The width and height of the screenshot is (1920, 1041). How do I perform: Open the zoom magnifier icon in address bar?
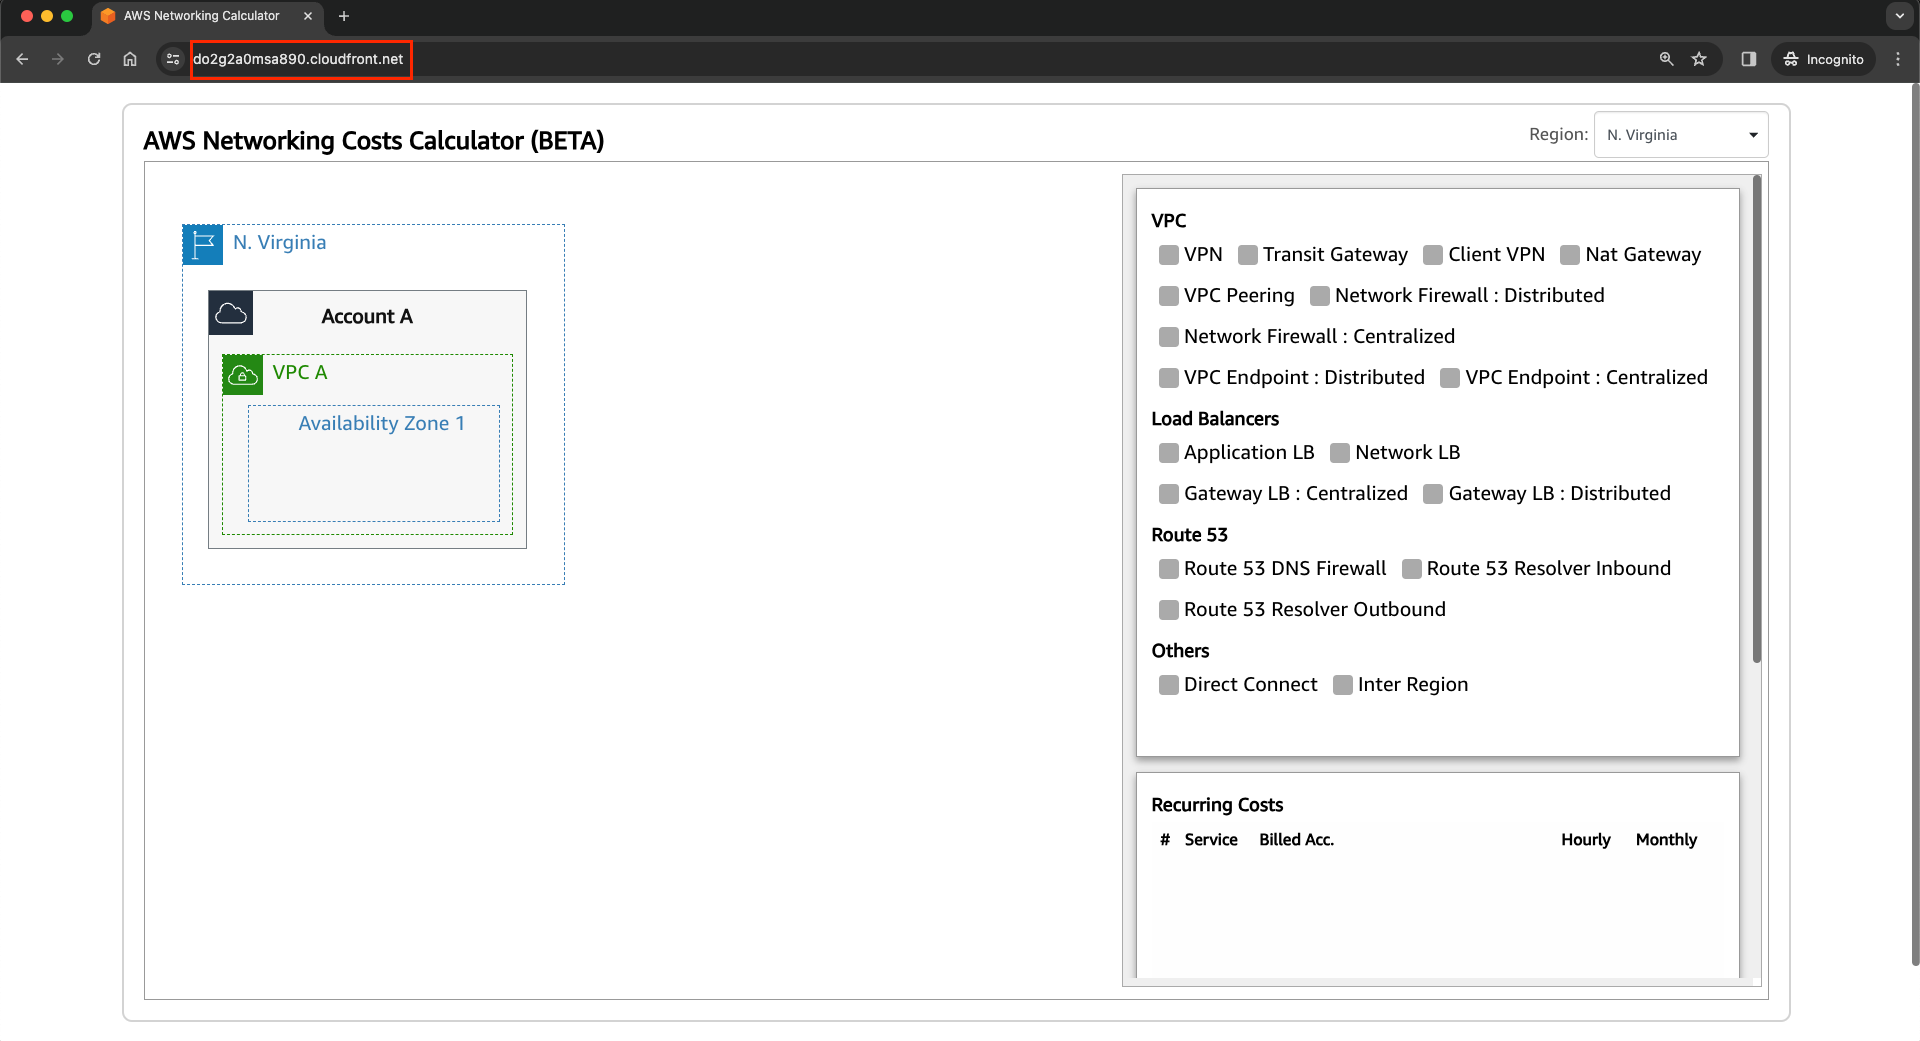coord(1666,59)
